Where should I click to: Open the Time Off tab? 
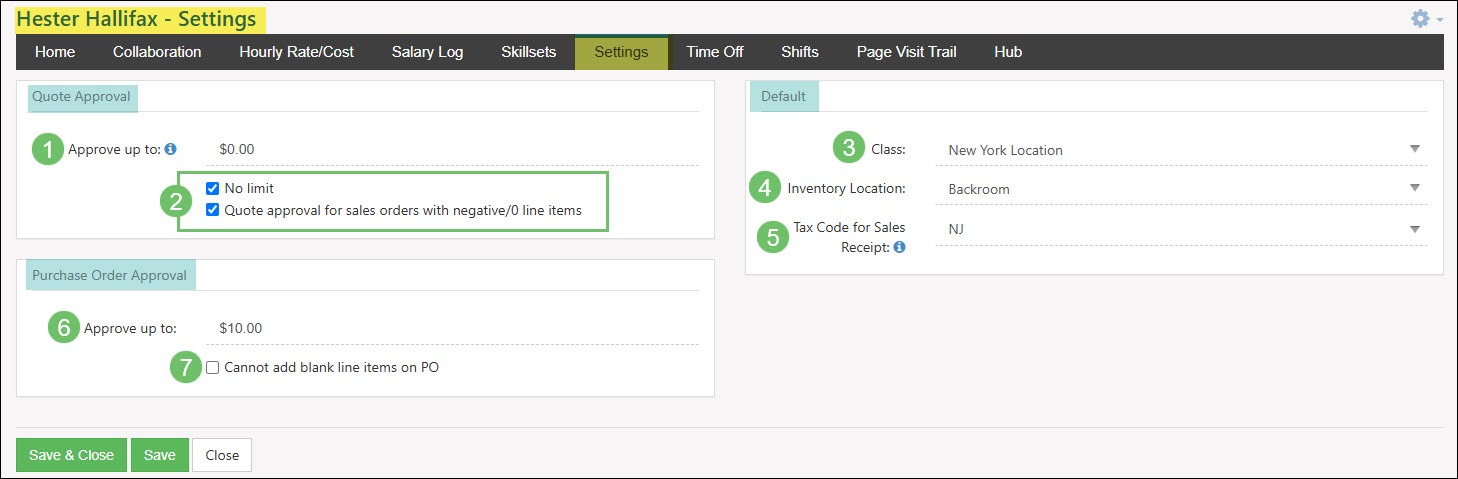click(x=715, y=52)
